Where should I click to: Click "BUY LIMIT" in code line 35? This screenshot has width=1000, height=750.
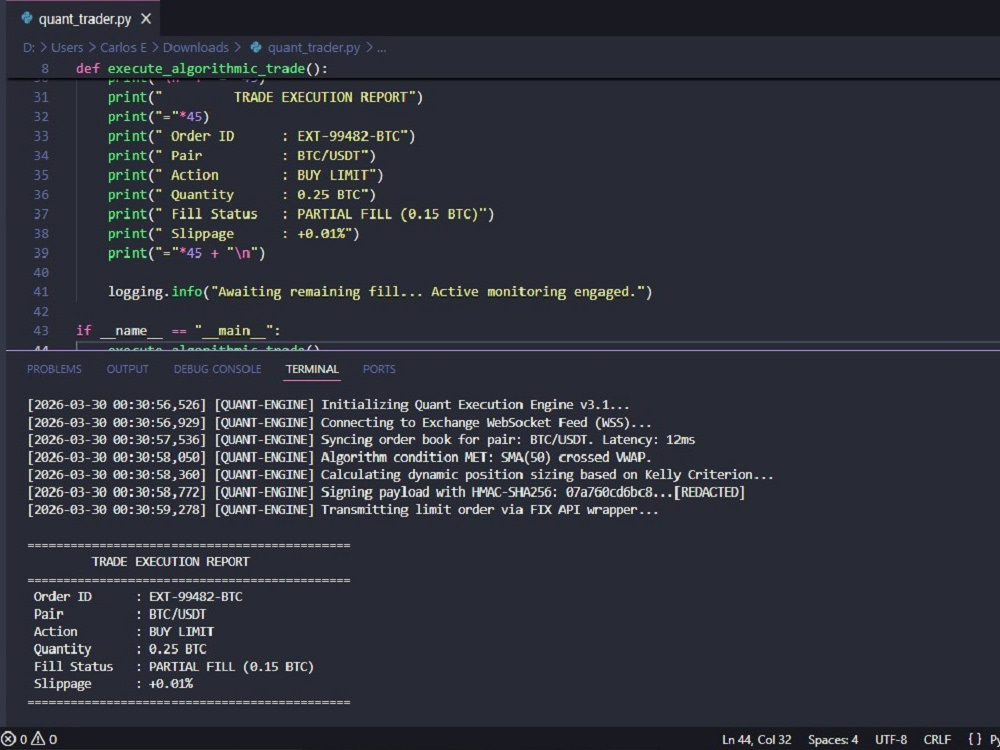(x=332, y=175)
